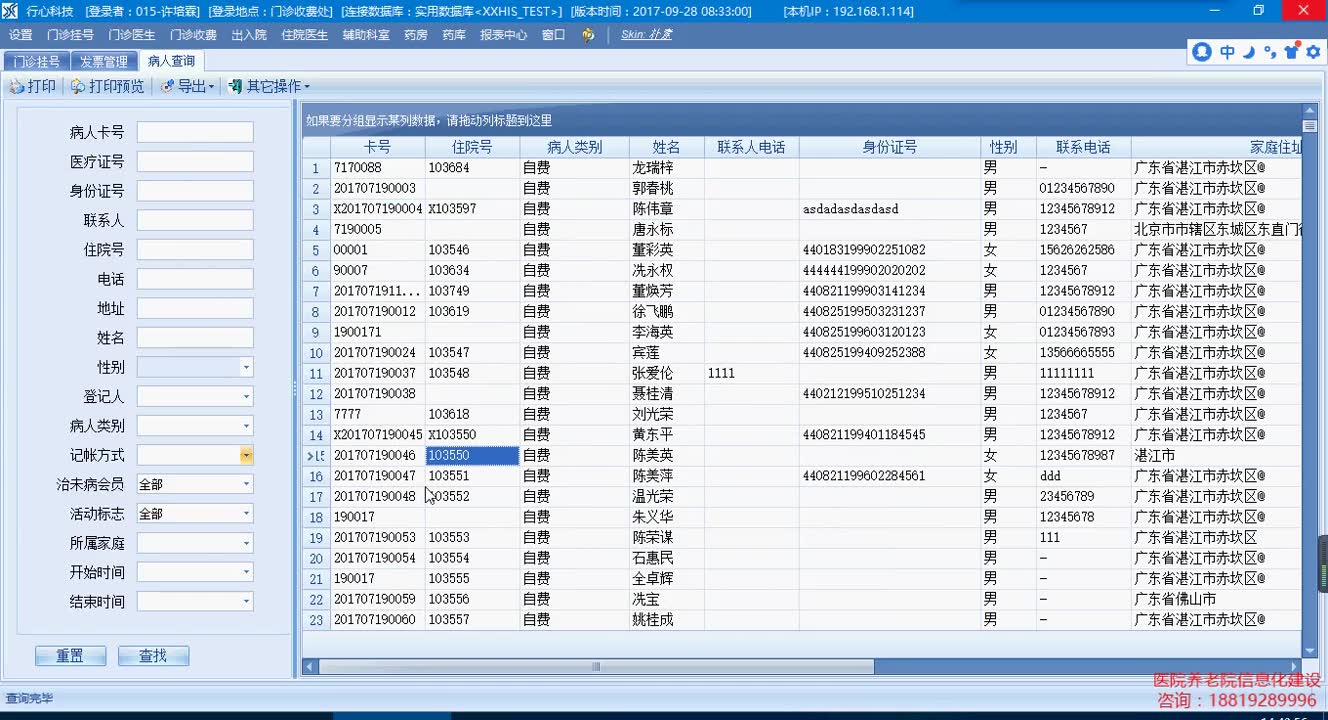Image resolution: width=1328 pixels, height=720 pixels.
Task: Open the 门诊医生 menu
Action: (131, 35)
